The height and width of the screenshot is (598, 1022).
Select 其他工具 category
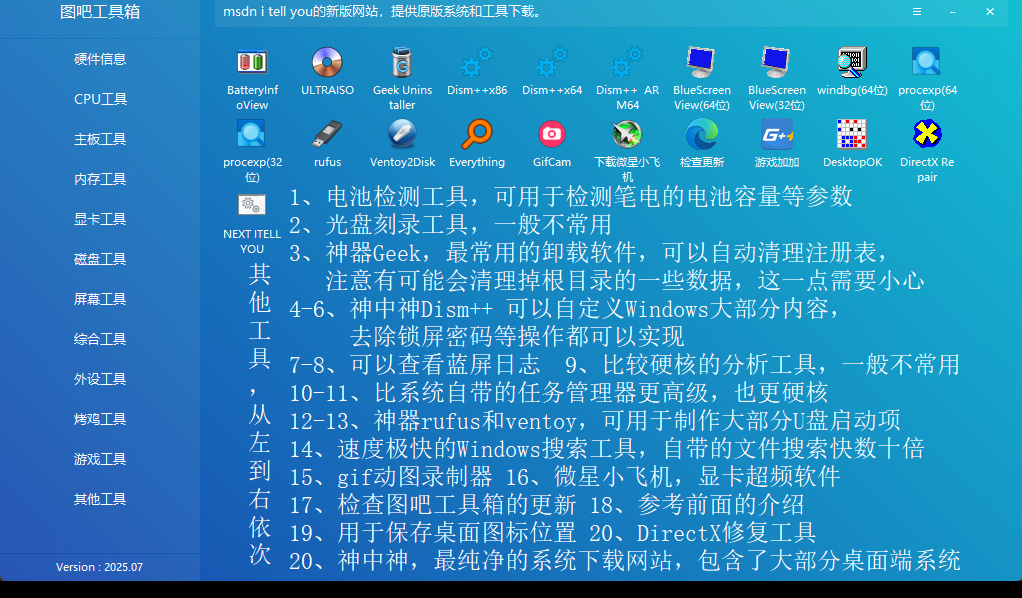click(x=100, y=499)
